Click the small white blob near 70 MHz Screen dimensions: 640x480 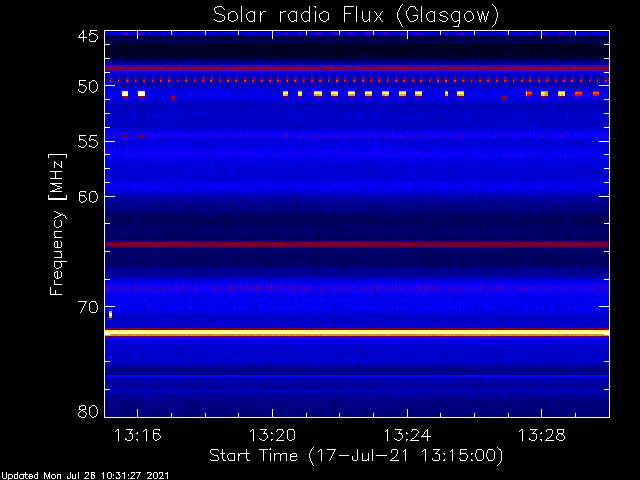(x=110, y=314)
